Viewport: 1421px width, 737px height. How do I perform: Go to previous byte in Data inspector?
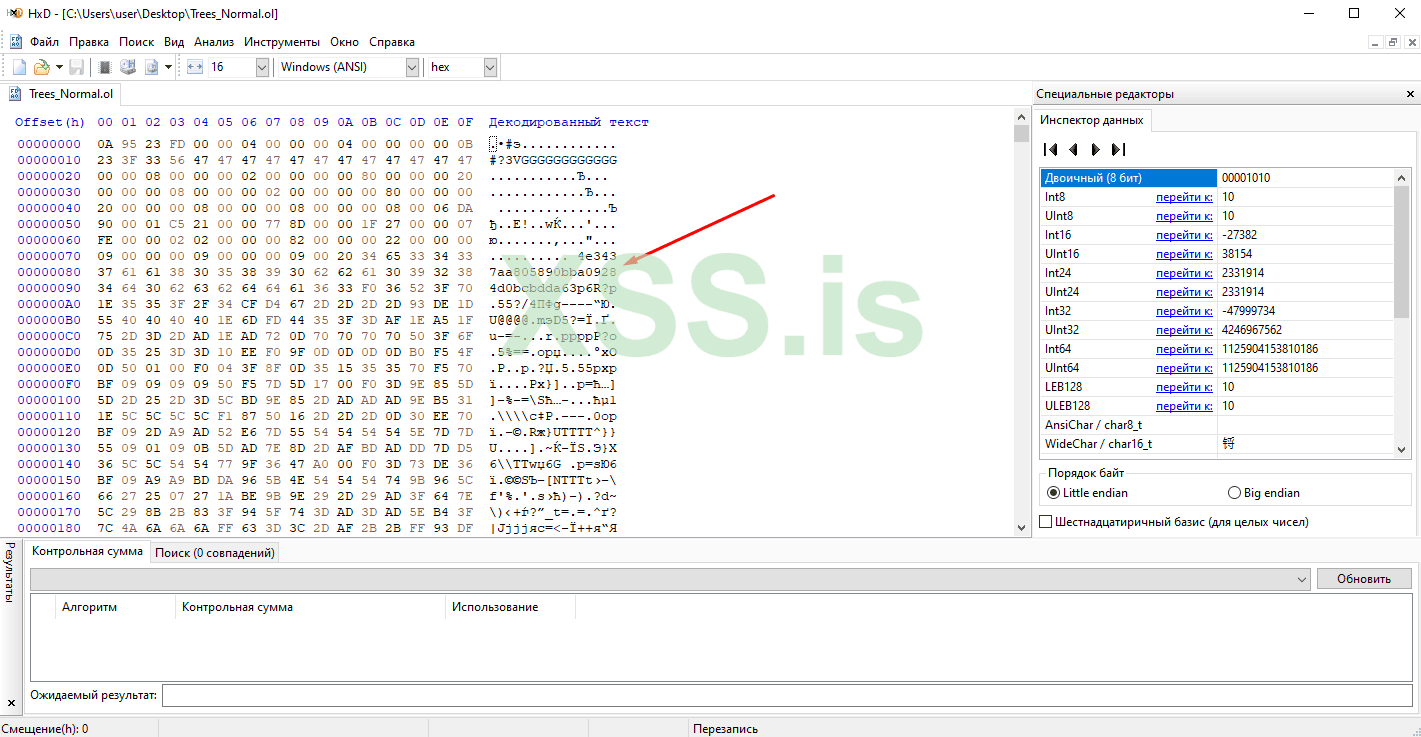pyautogui.click(x=1073, y=149)
